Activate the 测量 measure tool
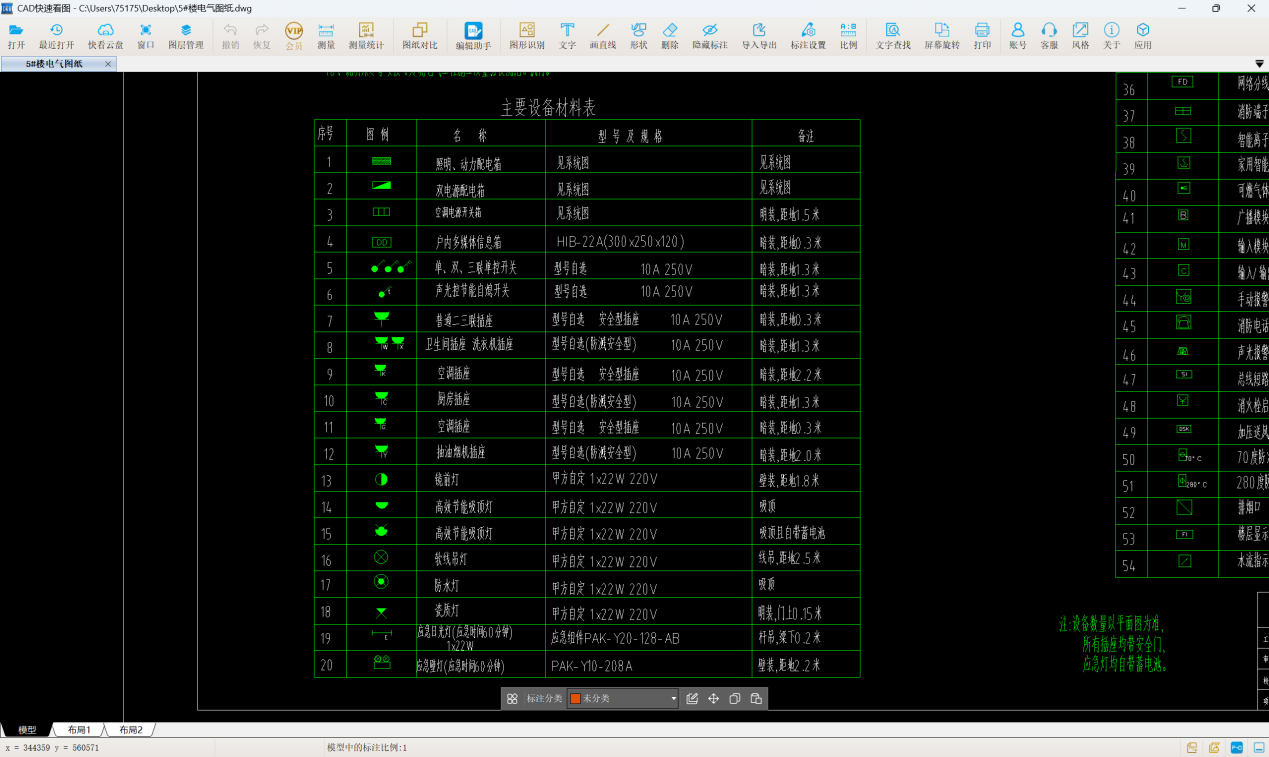 point(326,36)
